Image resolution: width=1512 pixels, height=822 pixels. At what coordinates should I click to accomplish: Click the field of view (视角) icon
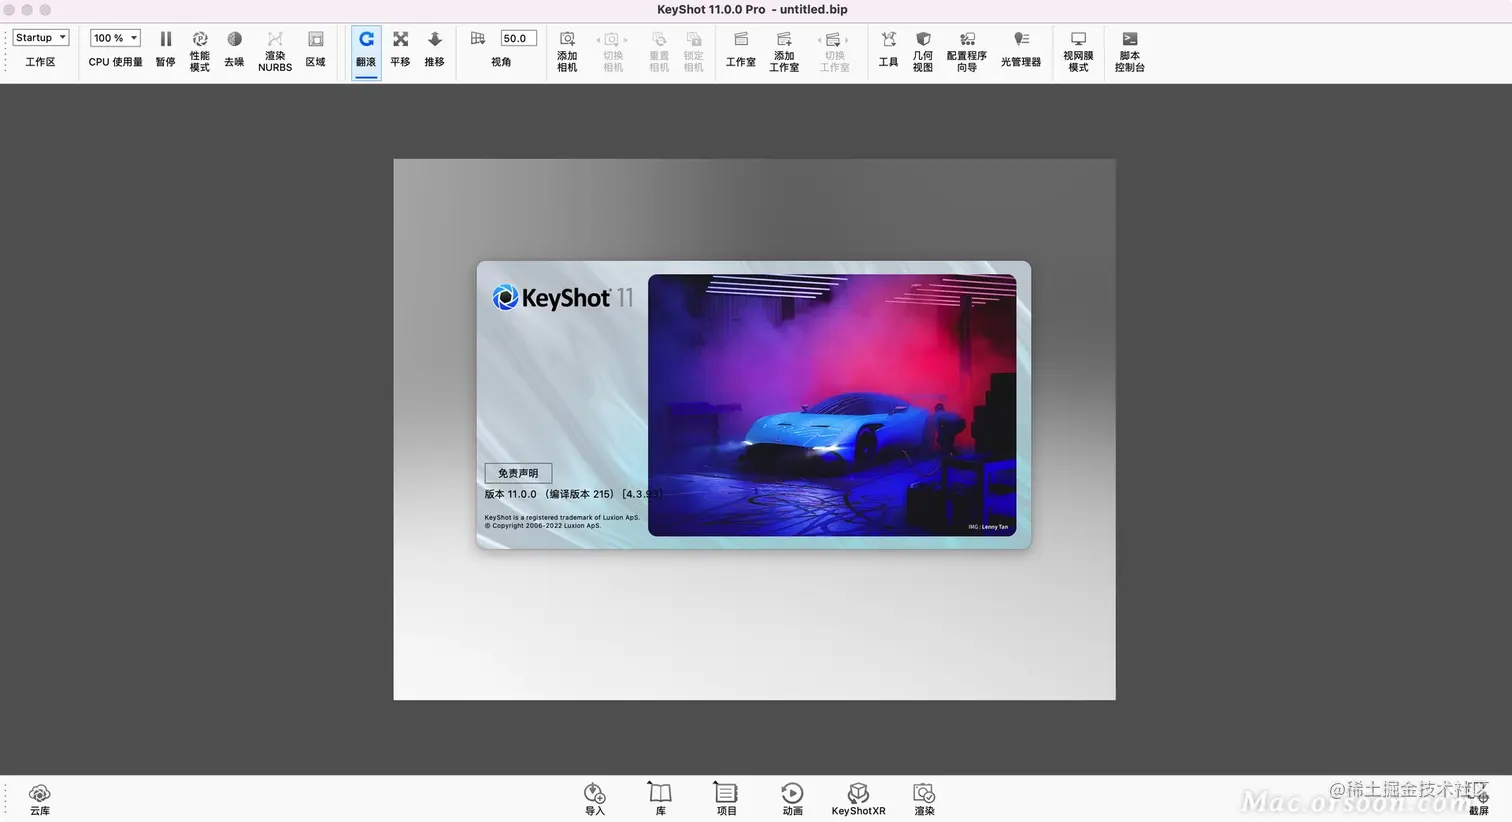tap(478, 38)
